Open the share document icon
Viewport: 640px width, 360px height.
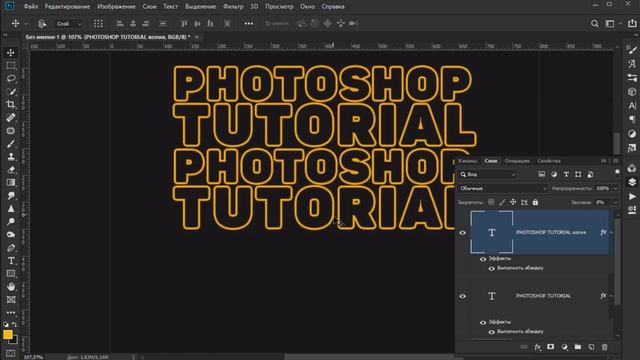click(632, 23)
